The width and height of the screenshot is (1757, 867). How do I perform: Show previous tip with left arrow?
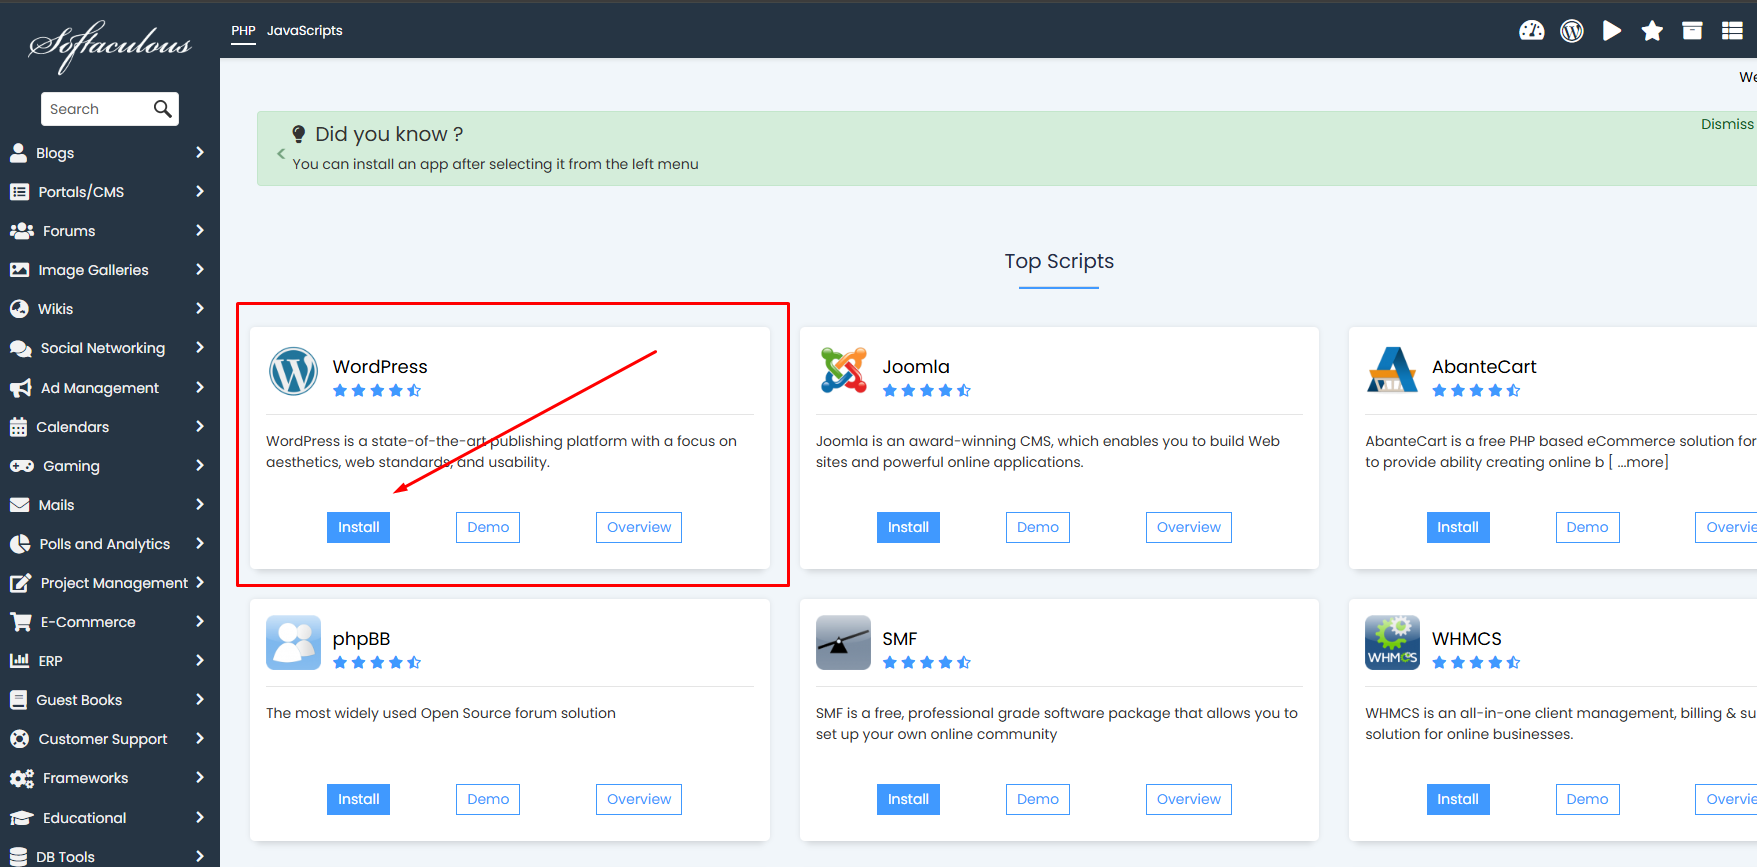(281, 153)
